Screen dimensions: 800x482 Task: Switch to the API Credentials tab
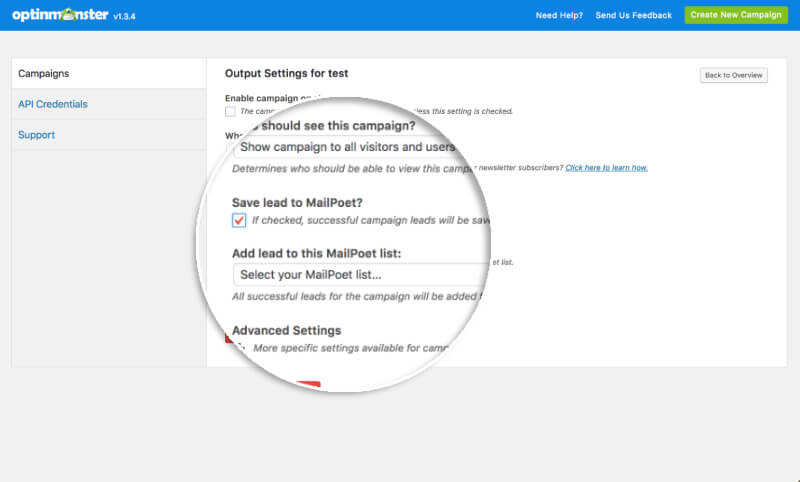point(109,104)
